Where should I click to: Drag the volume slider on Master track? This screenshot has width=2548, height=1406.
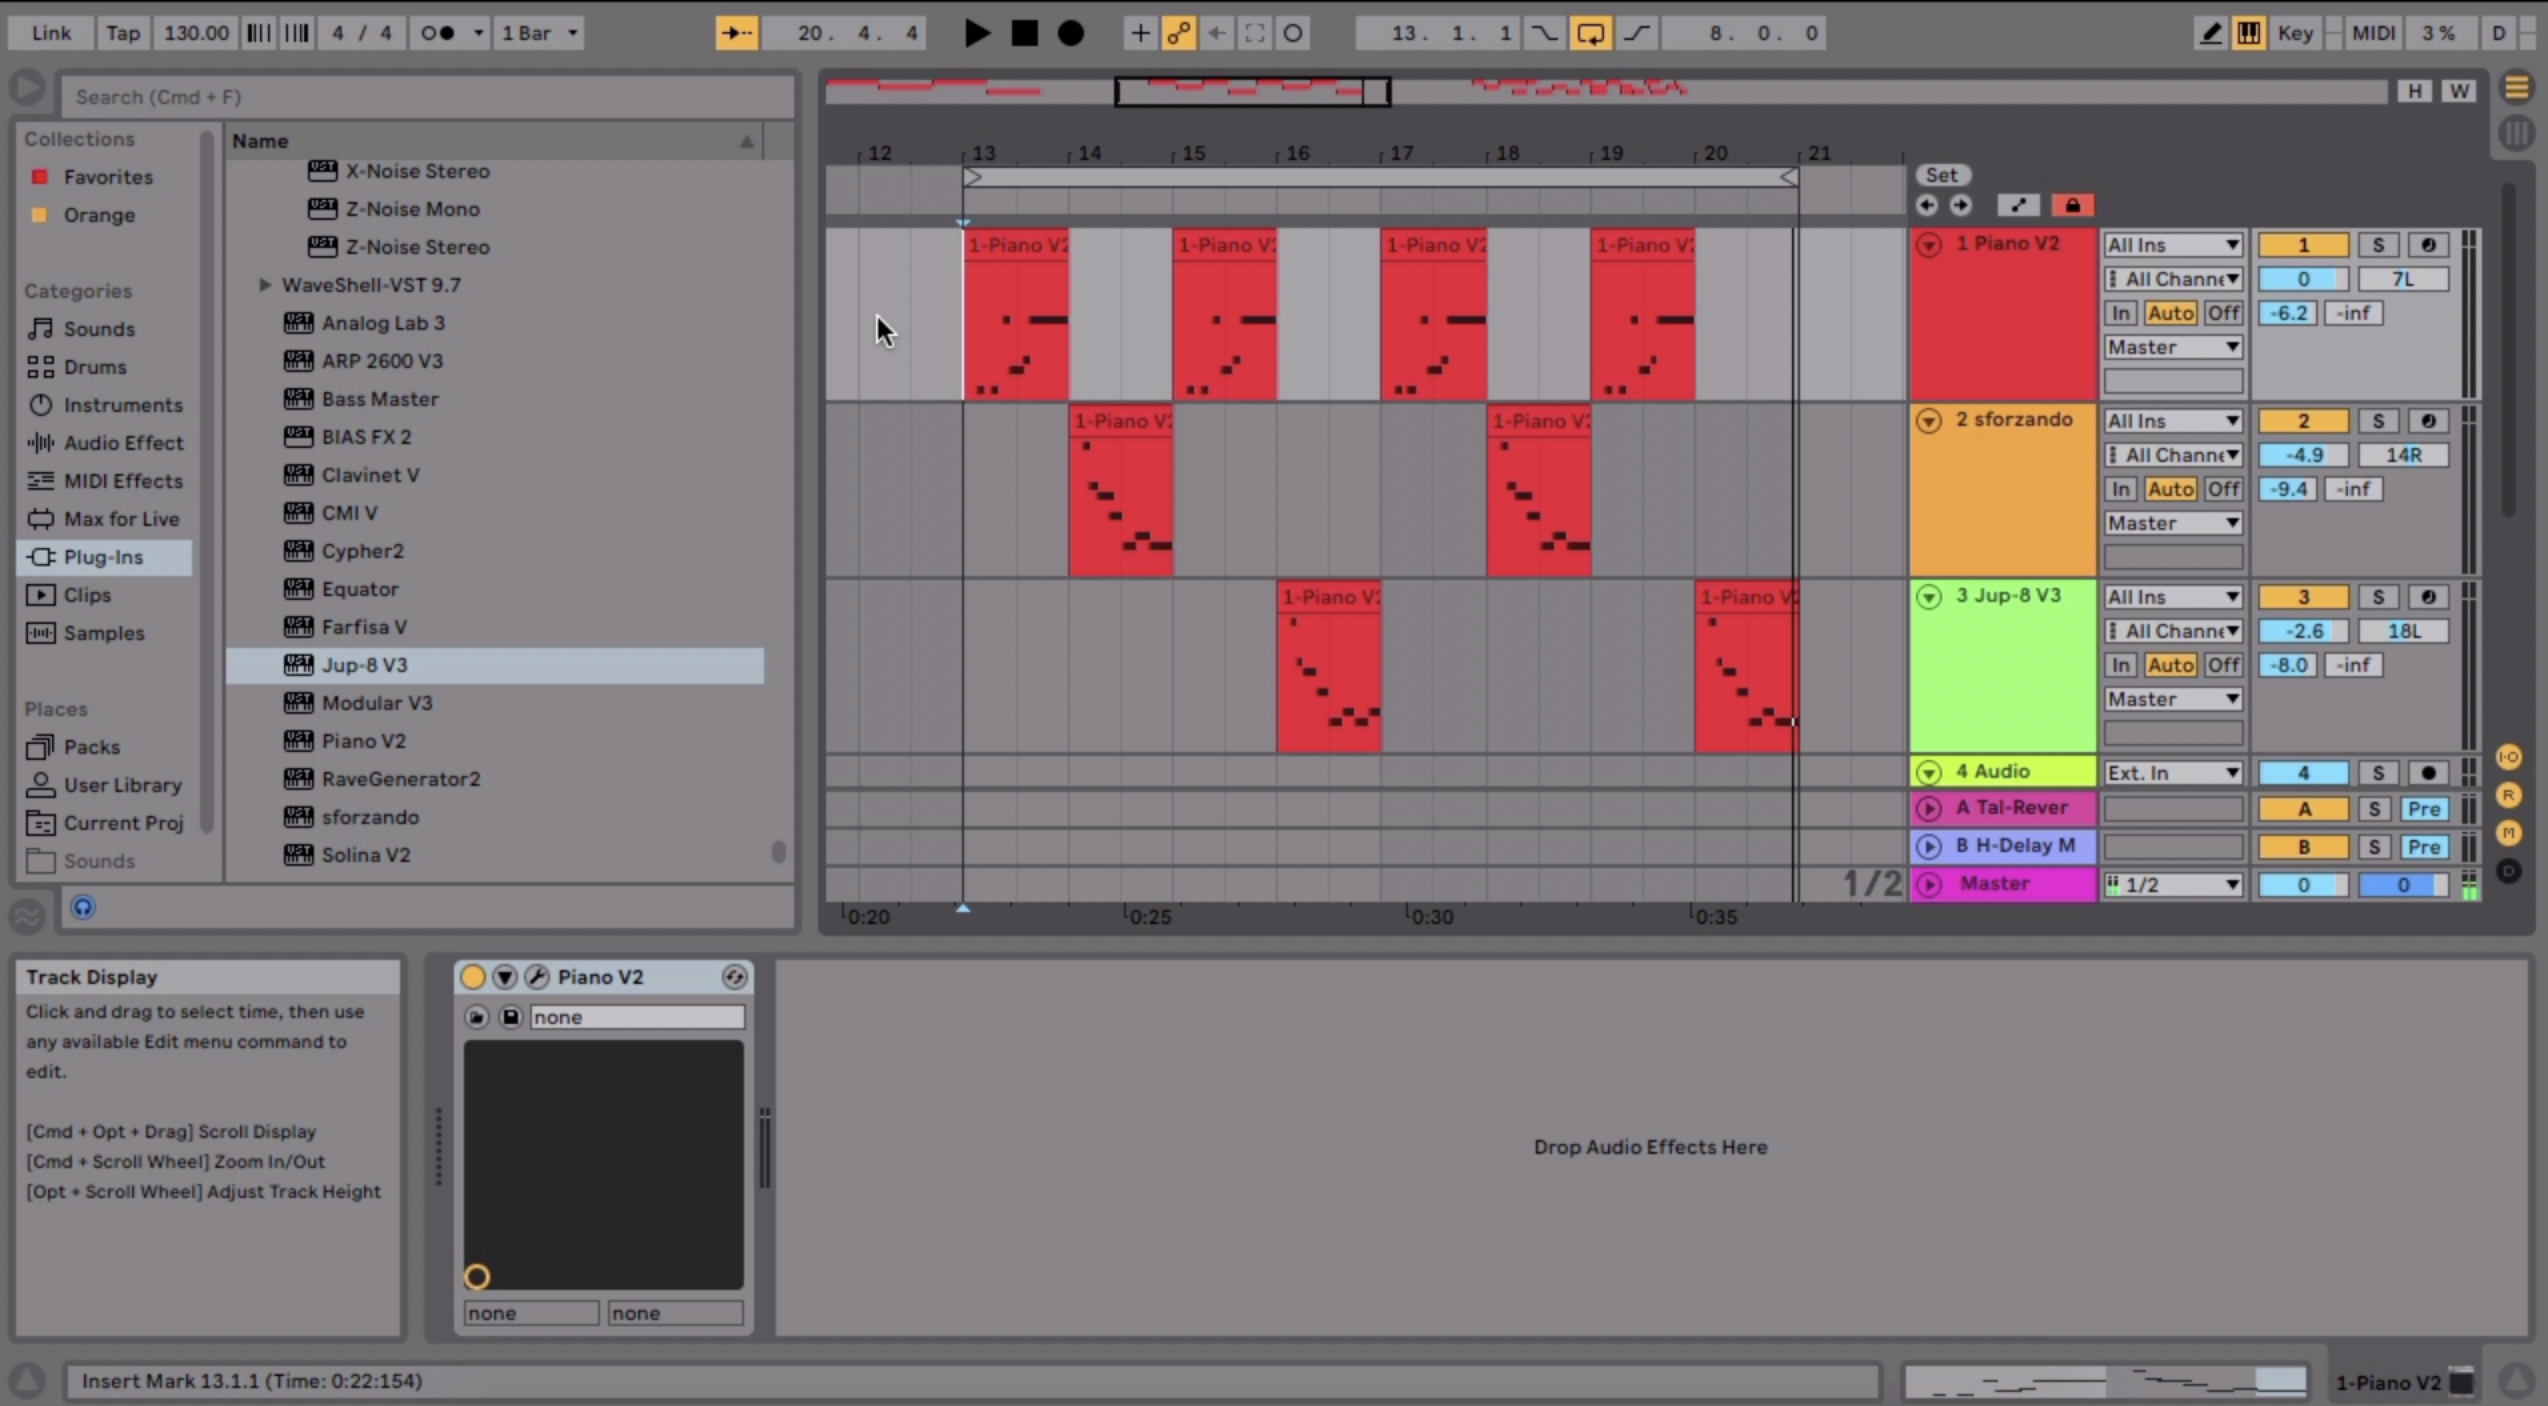2304,883
